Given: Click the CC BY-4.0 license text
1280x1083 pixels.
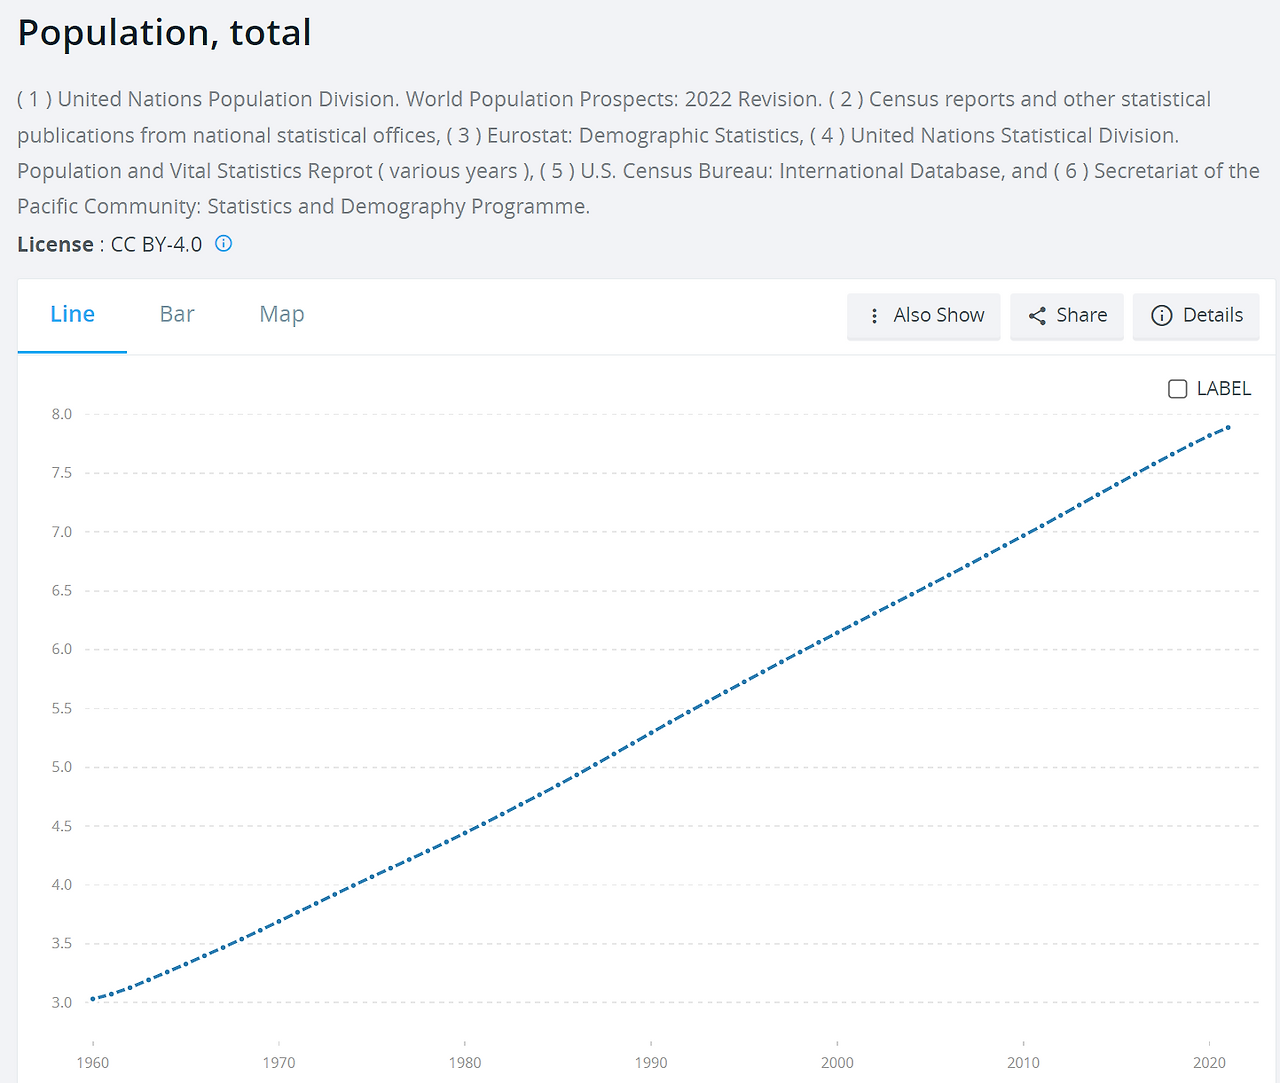Looking at the screenshot, I should 156,245.
